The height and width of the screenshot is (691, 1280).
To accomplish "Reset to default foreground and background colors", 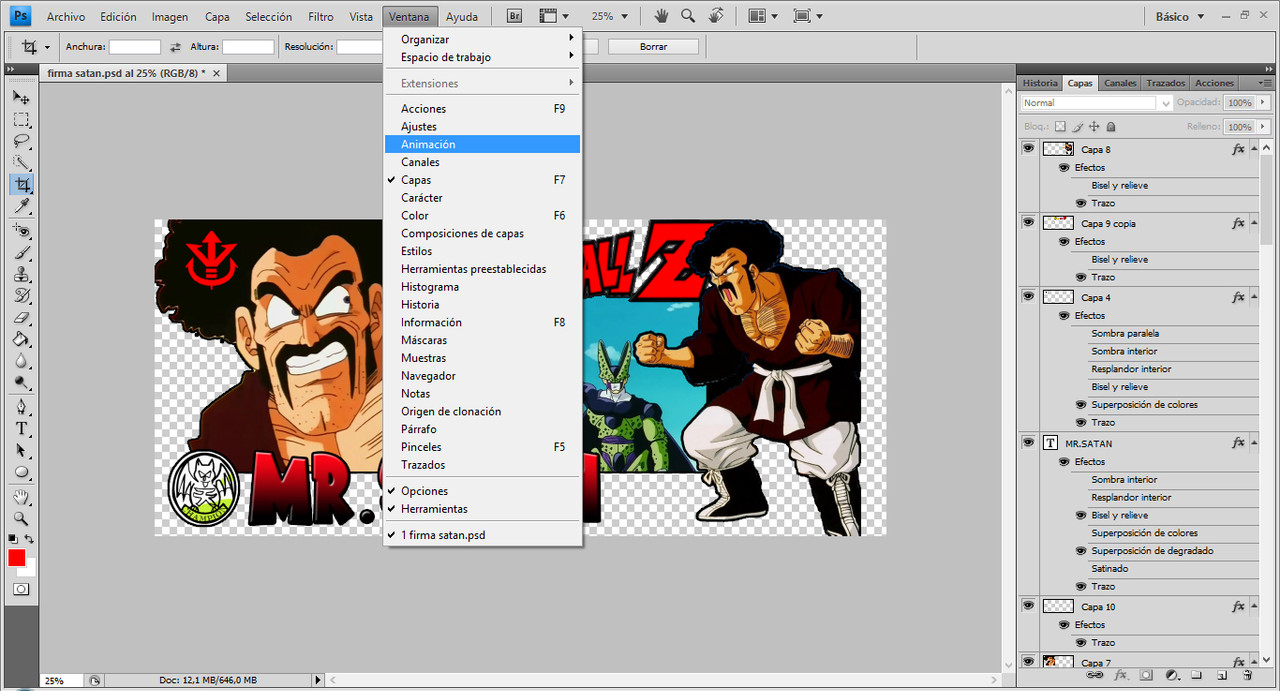I will pyautogui.click(x=13, y=539).
